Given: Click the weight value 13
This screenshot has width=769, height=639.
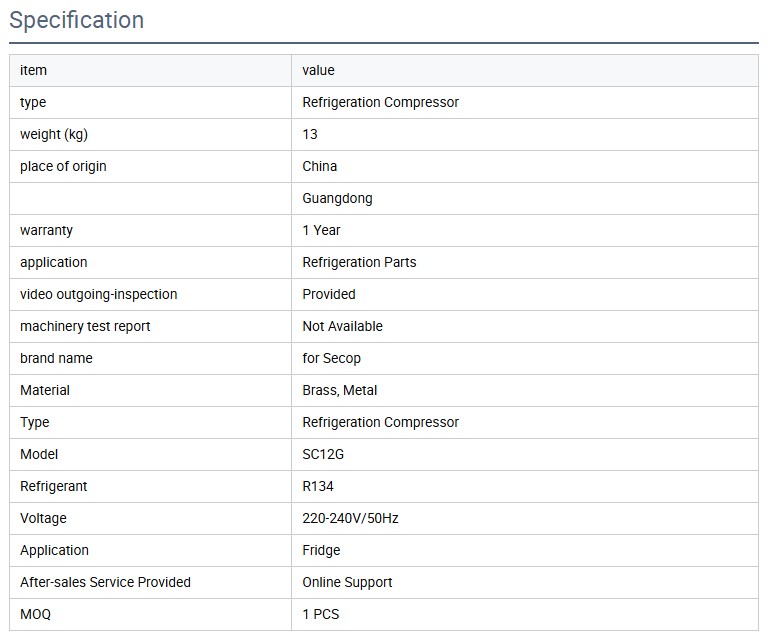Looking at the screenshot, I should pos(310,134).
